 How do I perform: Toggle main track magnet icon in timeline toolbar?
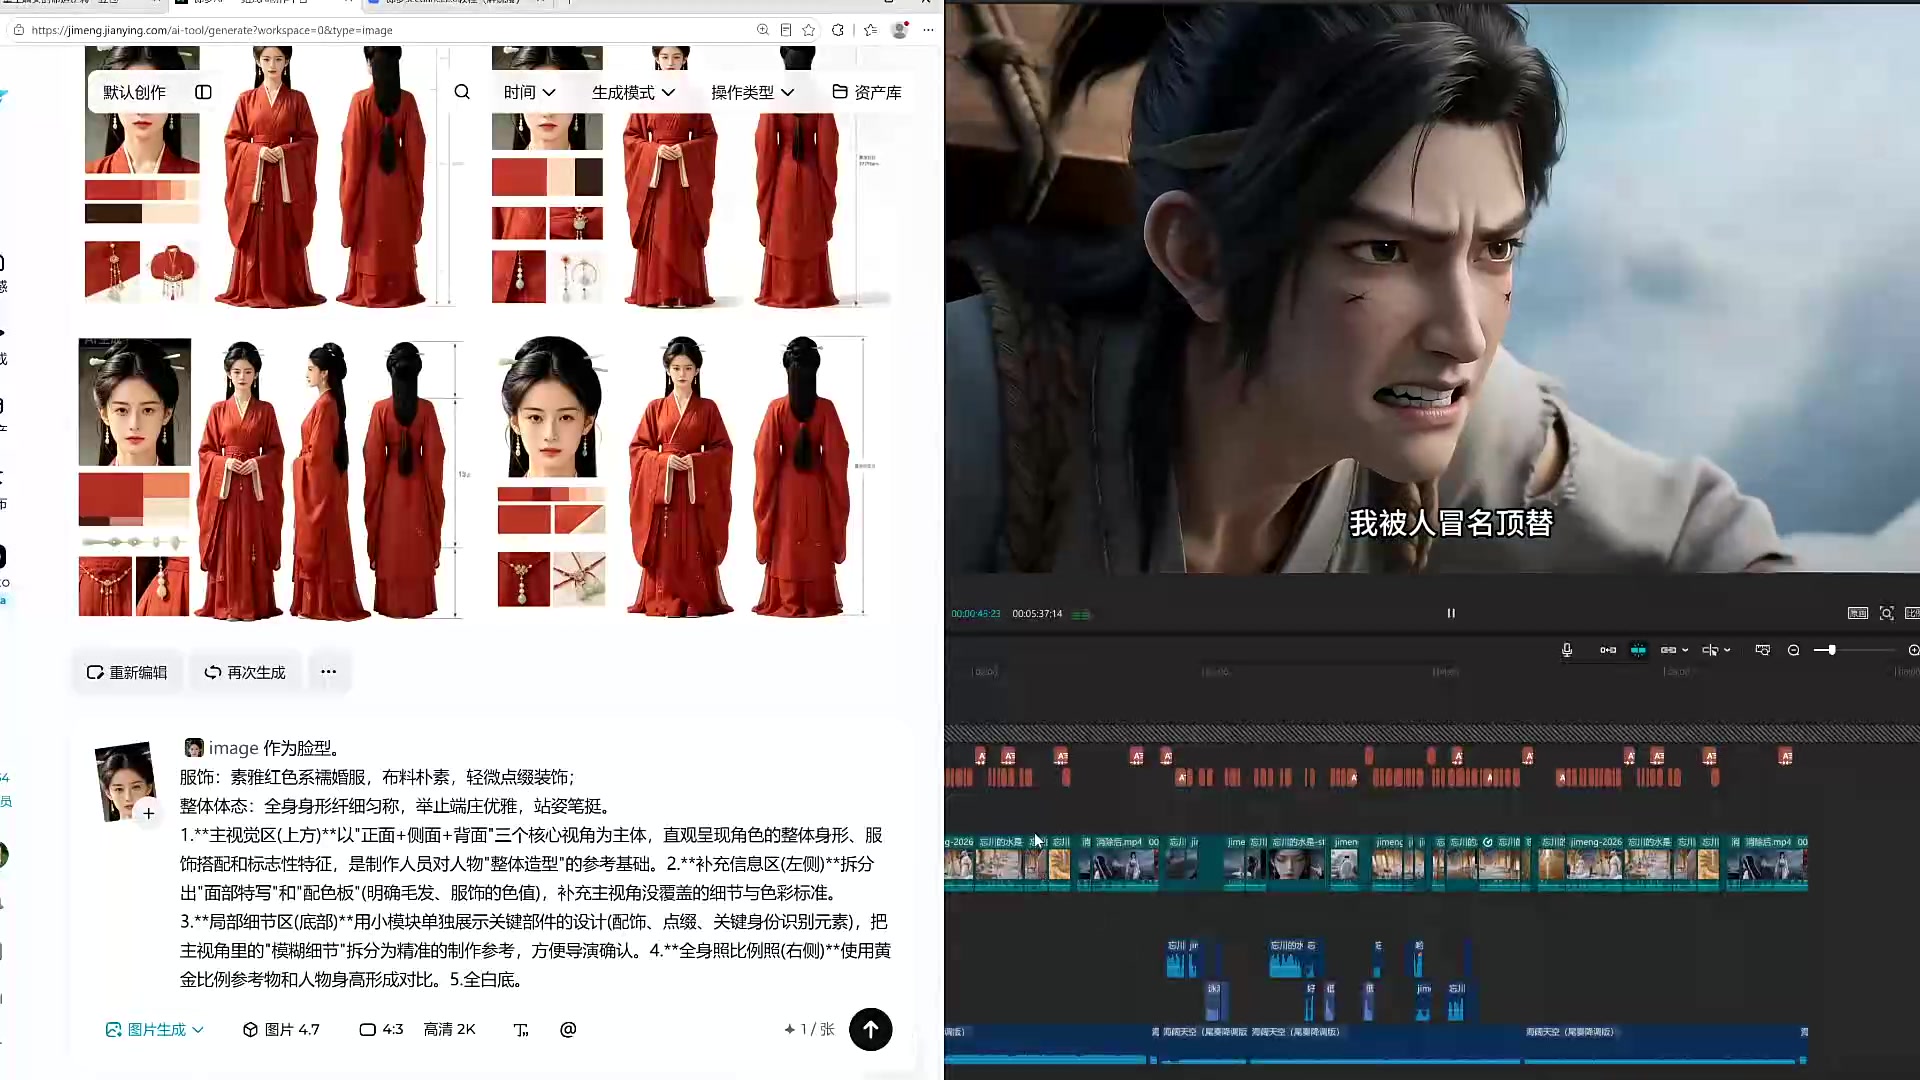click(x=1608, y=650)
